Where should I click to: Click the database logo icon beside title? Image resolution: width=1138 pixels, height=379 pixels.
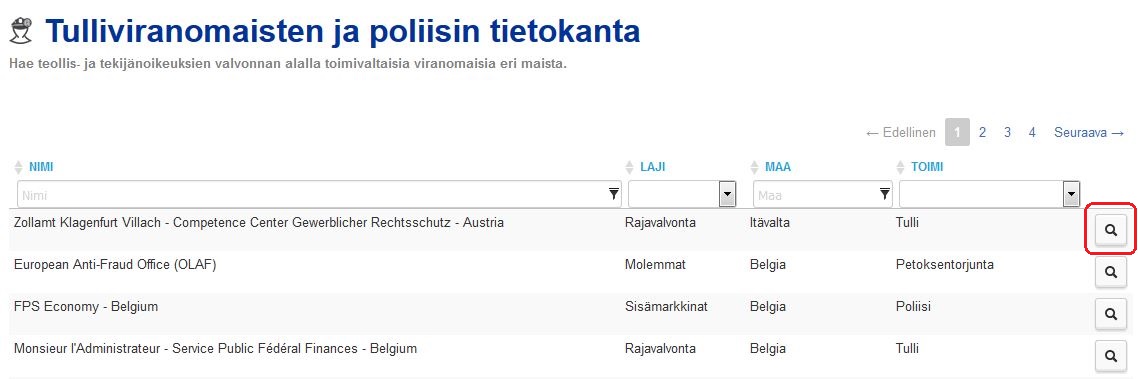pos(20,32)
